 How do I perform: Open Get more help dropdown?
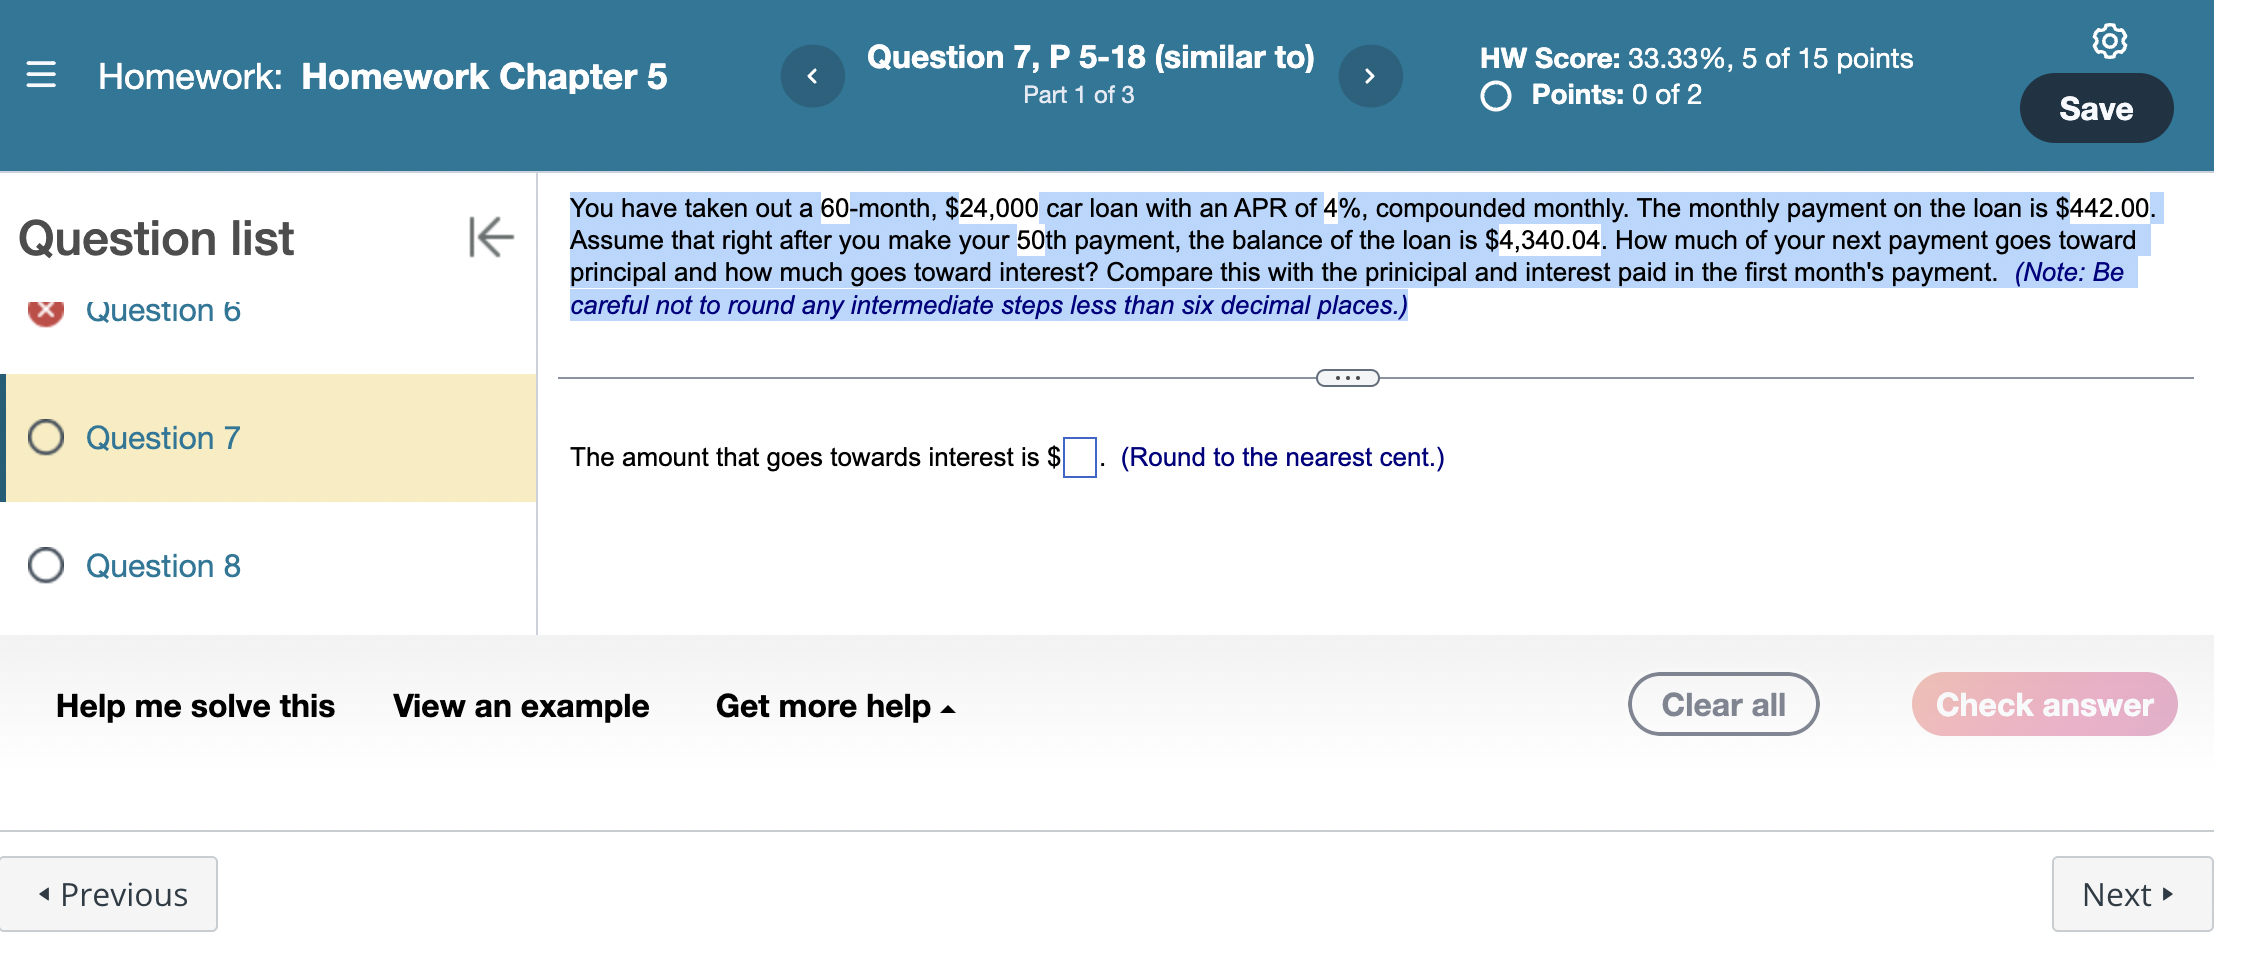[x=835, y=706]
